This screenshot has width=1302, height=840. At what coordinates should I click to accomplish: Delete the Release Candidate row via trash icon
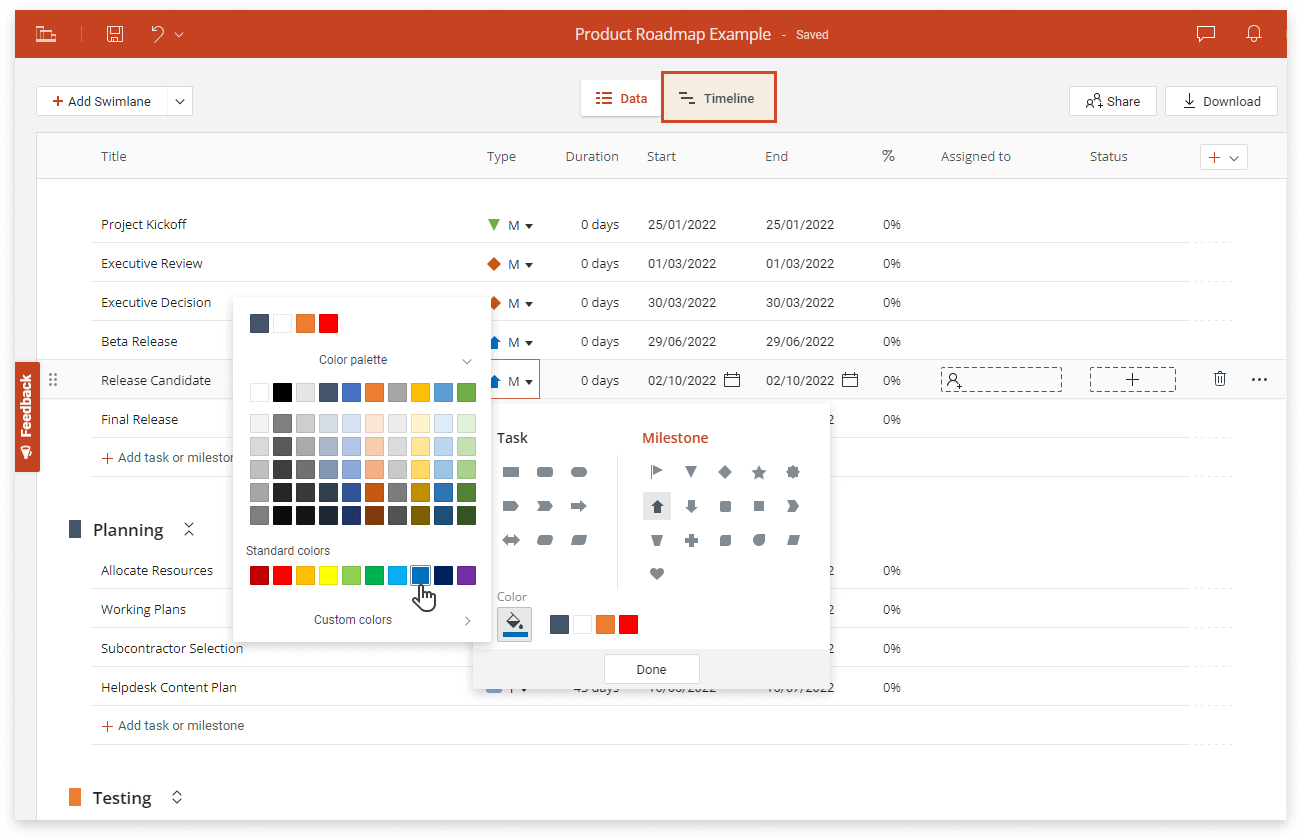[1219, 379]
